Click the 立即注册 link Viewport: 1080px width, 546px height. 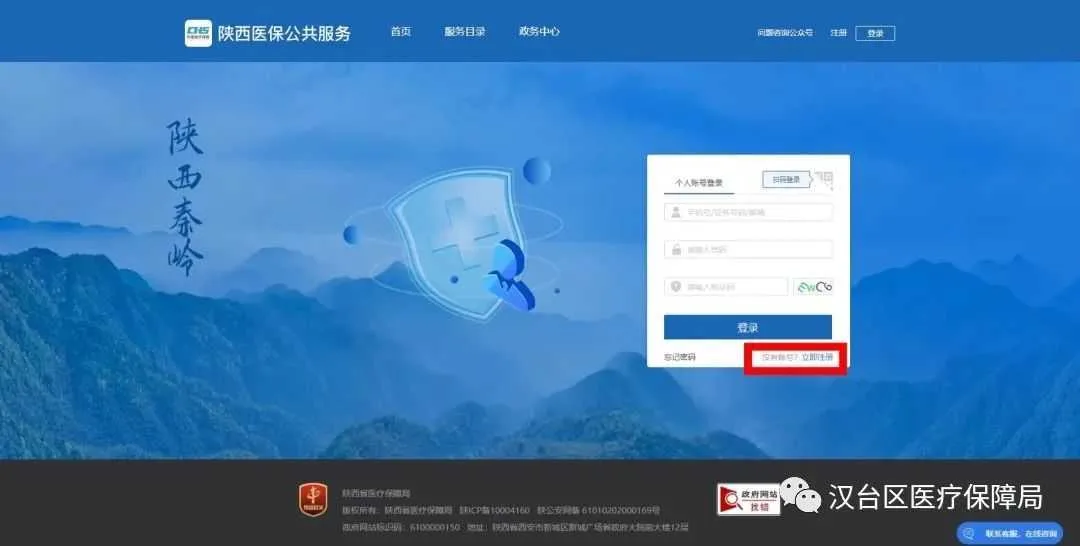[x=817, y=357]
